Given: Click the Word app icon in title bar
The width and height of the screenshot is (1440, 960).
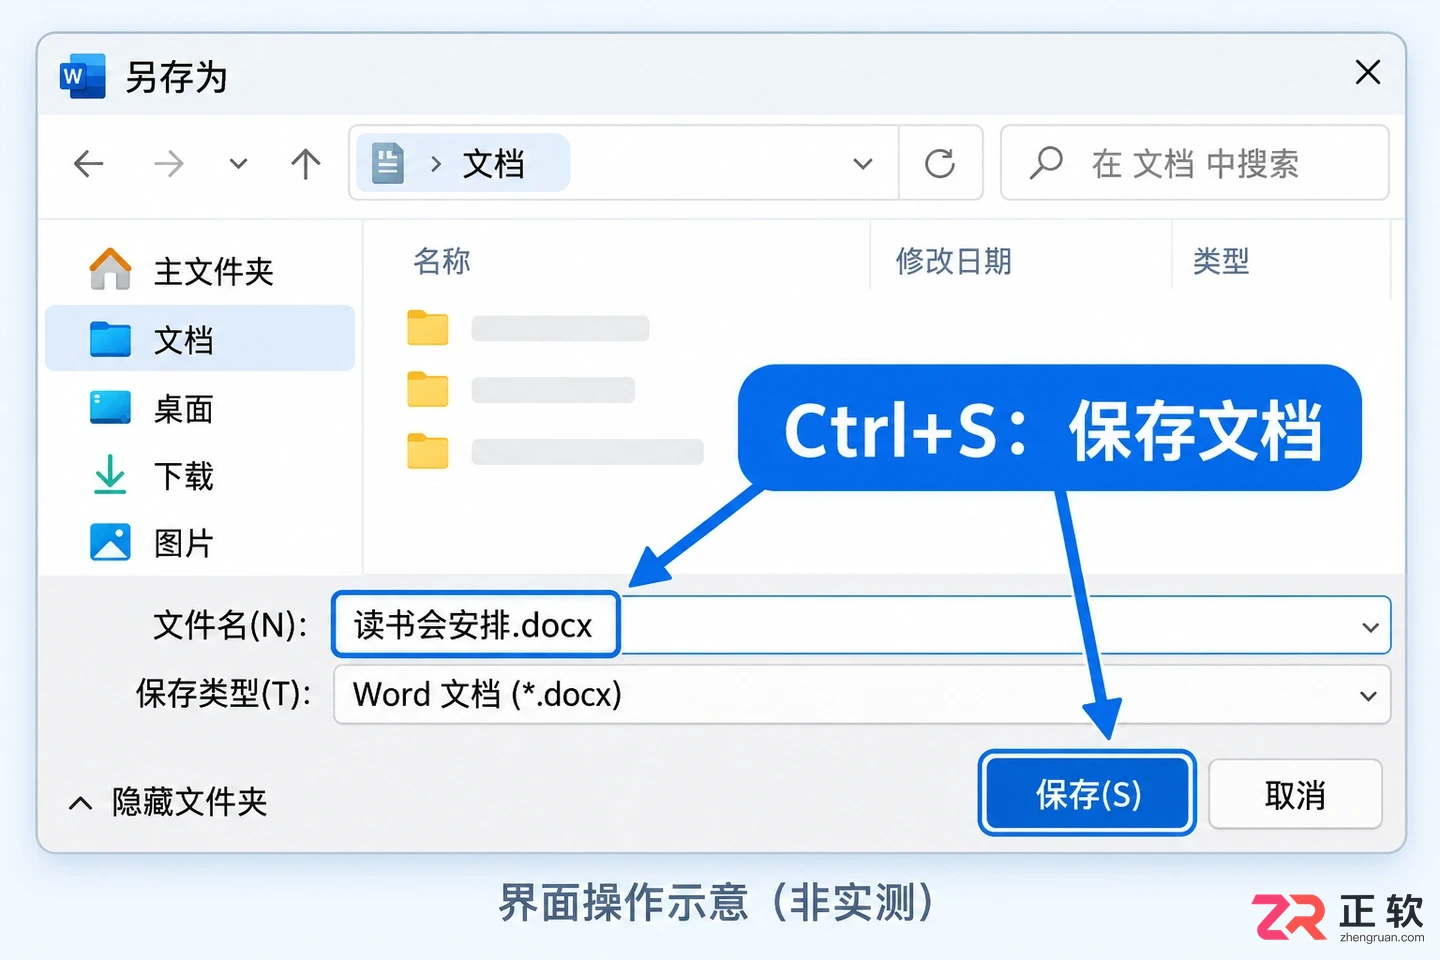Looking at the screenshot, I should point(83,76).
